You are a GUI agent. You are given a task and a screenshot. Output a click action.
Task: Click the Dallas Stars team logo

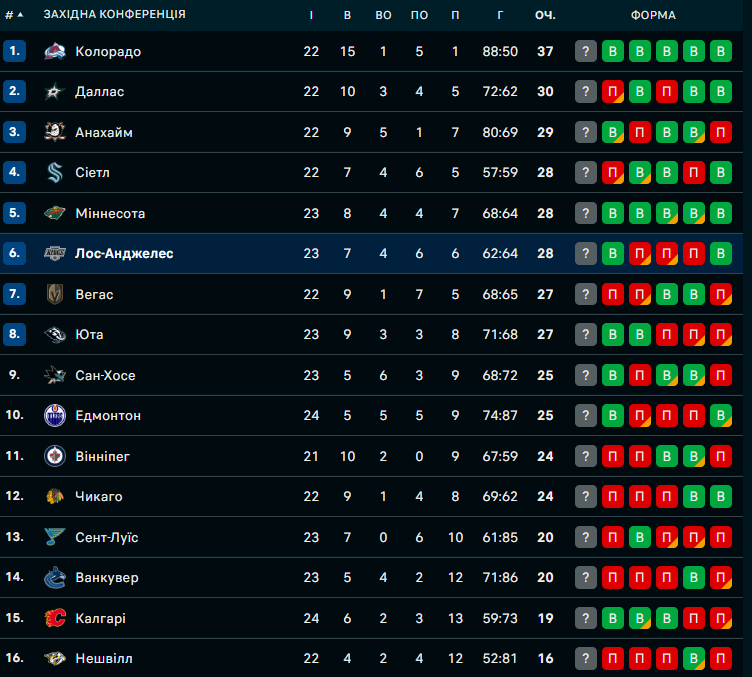[x=55, y=92]
